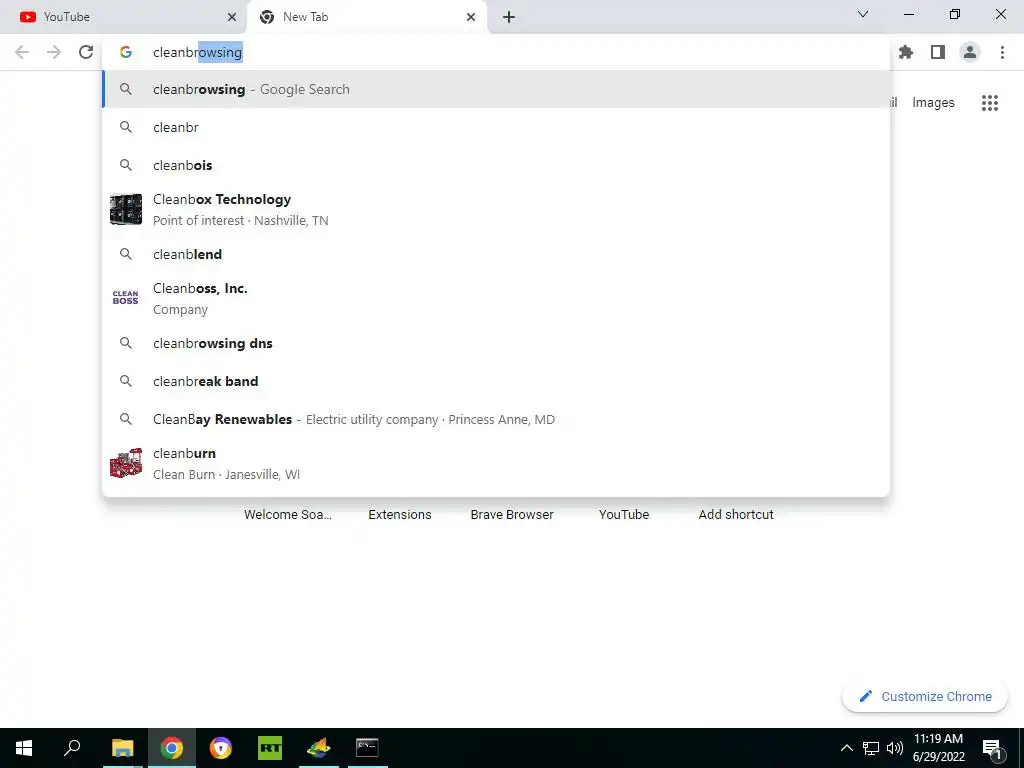This screenshot has height=768, width=1024.
Task: Select Cleanboss, Inc. company suggestion
Action: pos(496,298)
